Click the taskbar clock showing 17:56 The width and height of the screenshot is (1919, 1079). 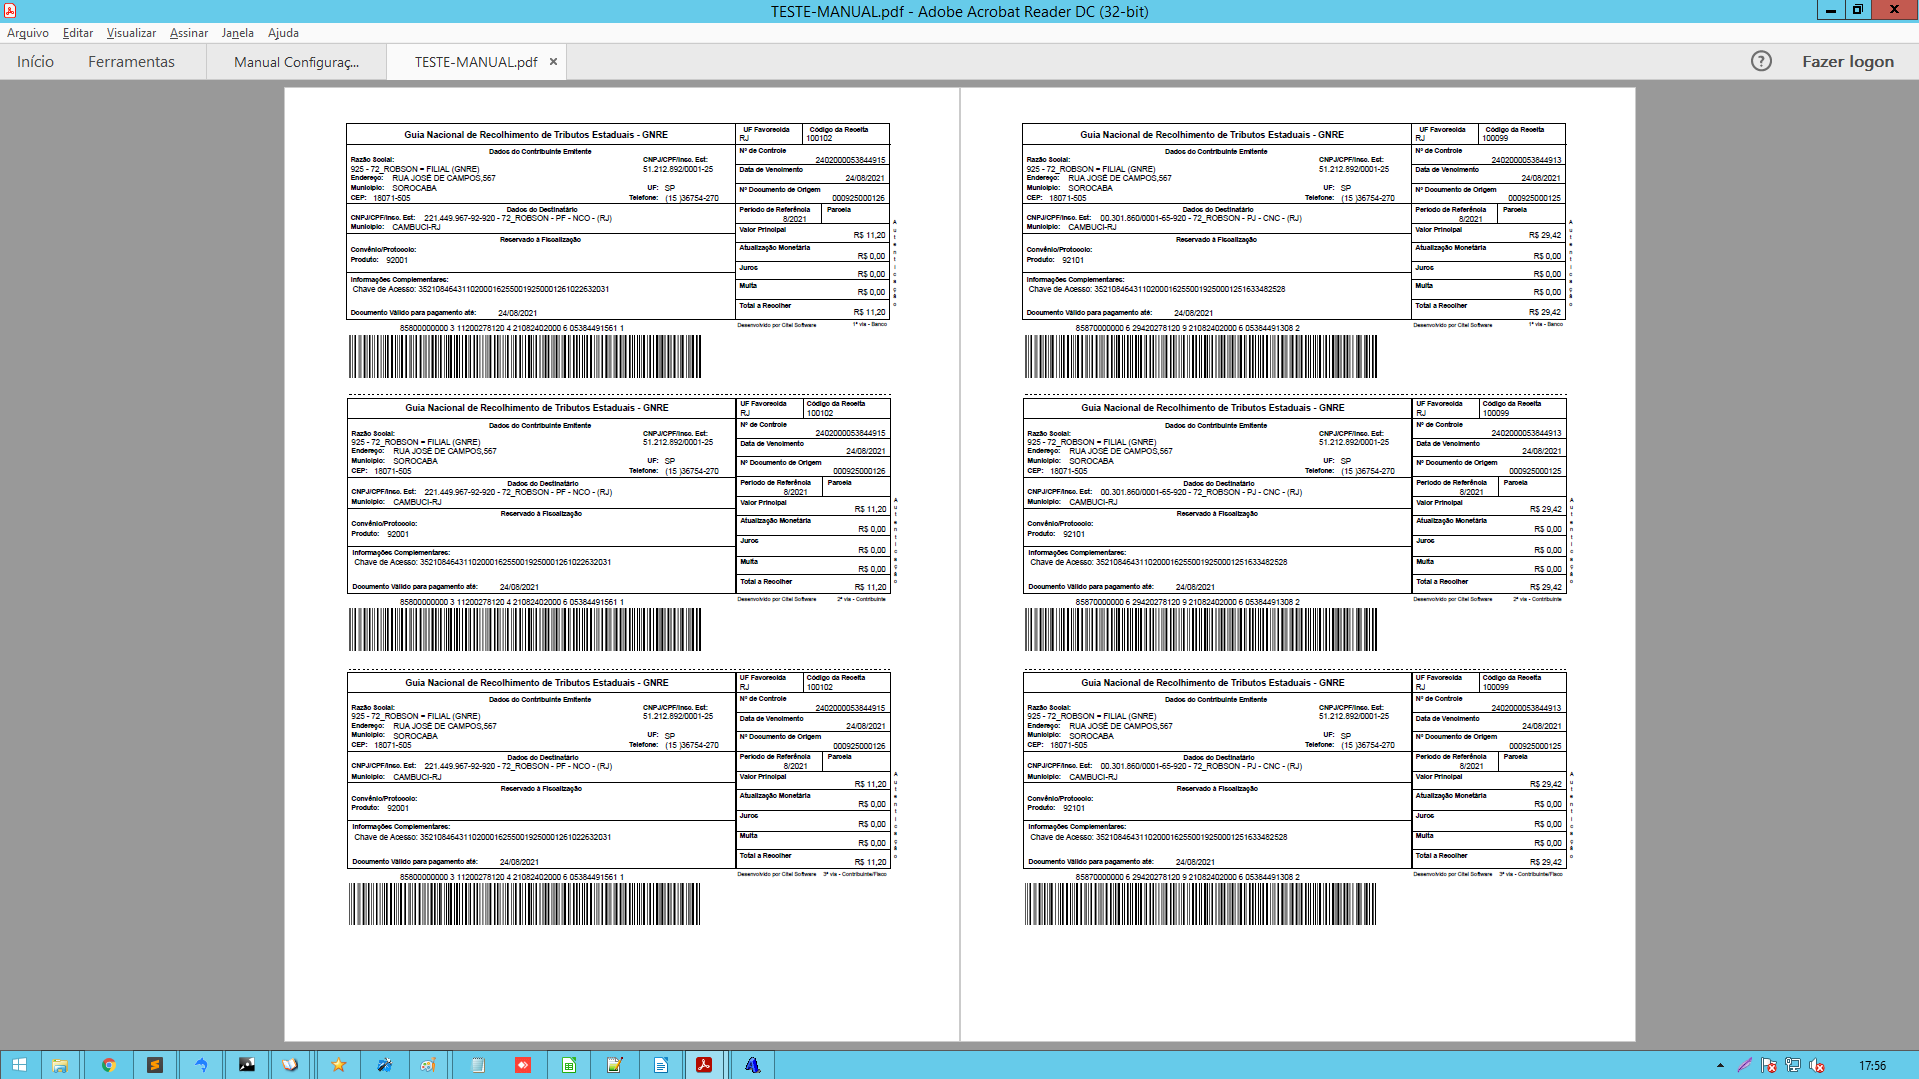click(x=1872, y=1065)
